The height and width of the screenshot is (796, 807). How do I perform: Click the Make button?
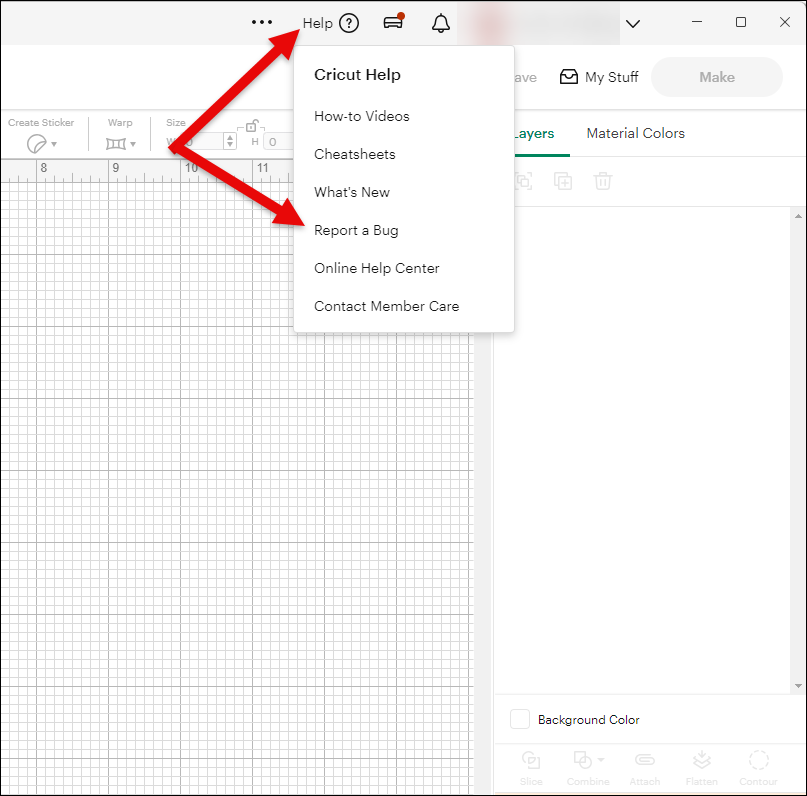[x=716, y=76]
